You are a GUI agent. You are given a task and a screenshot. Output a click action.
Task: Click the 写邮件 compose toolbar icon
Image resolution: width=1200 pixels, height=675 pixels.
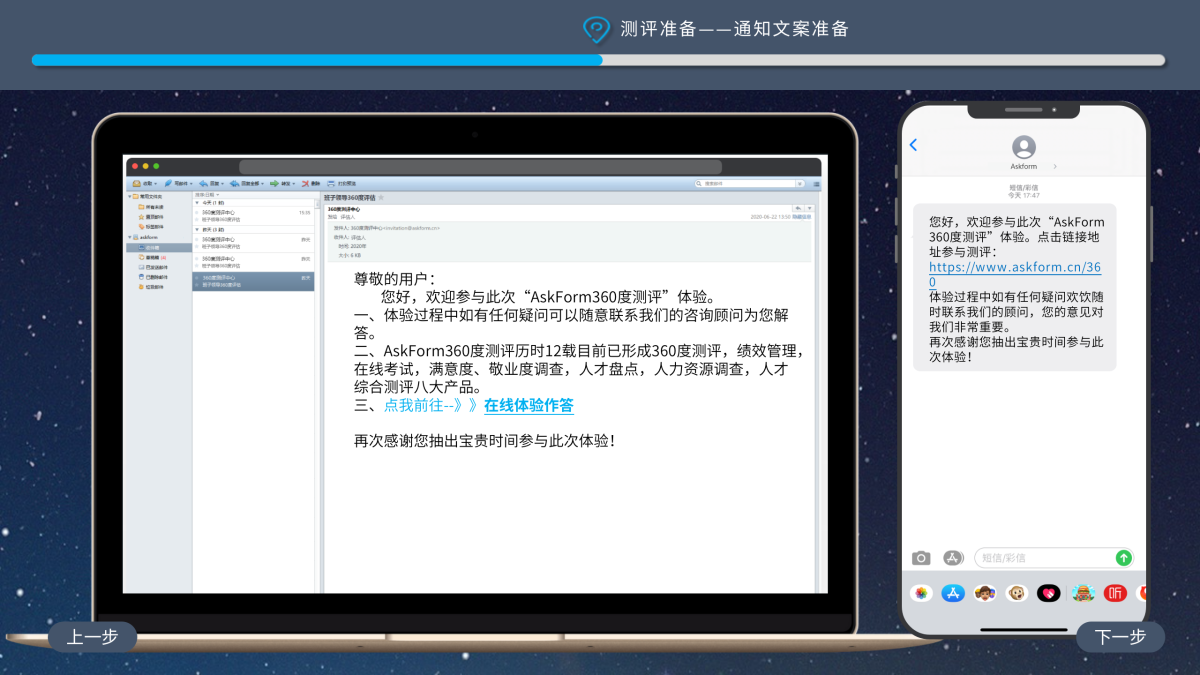[168, 184]
